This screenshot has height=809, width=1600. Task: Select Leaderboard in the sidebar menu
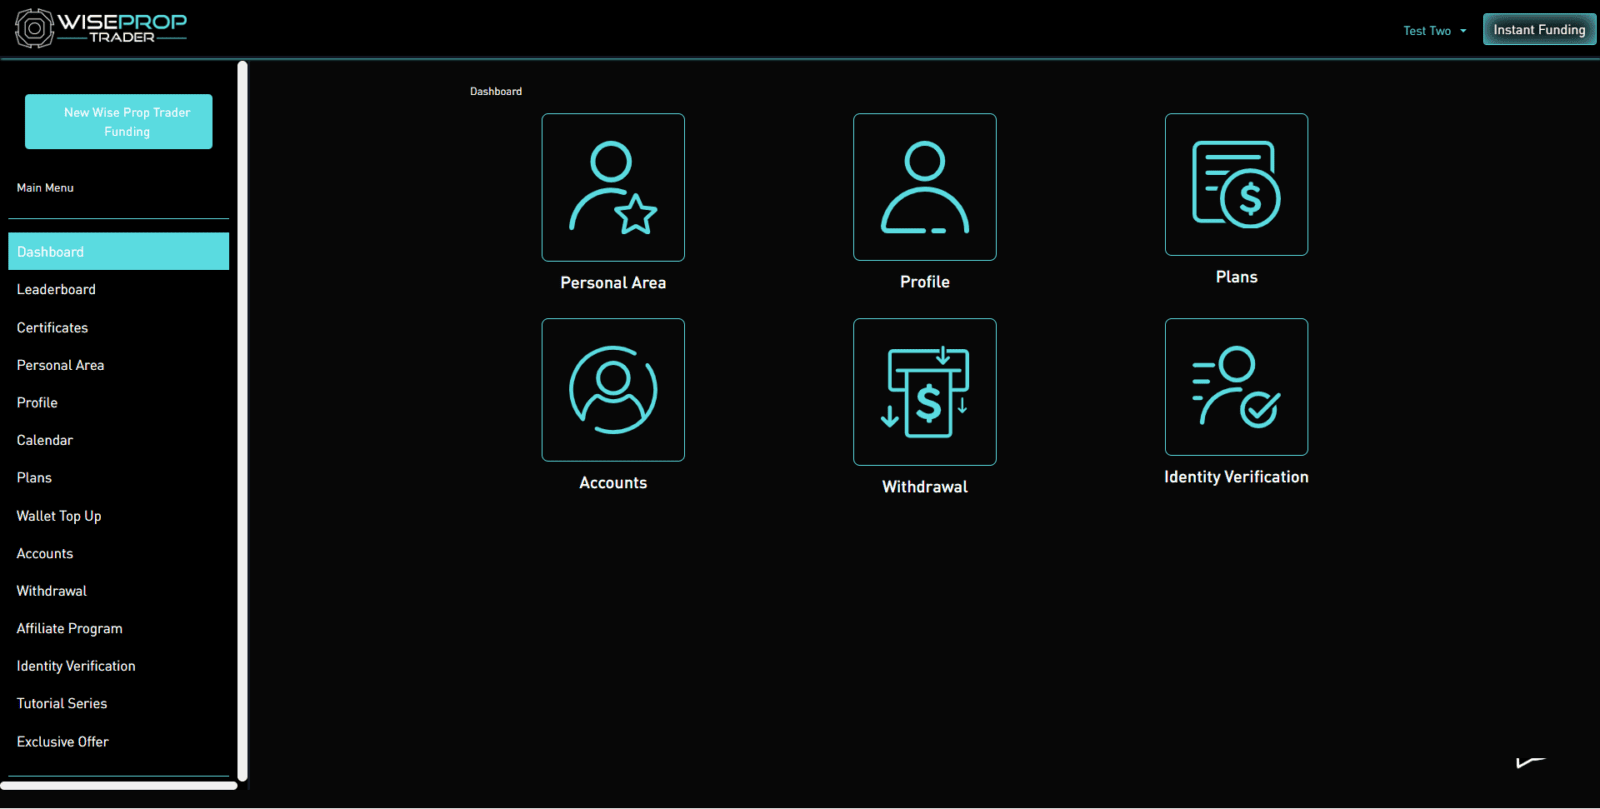(x=56, y=290)
